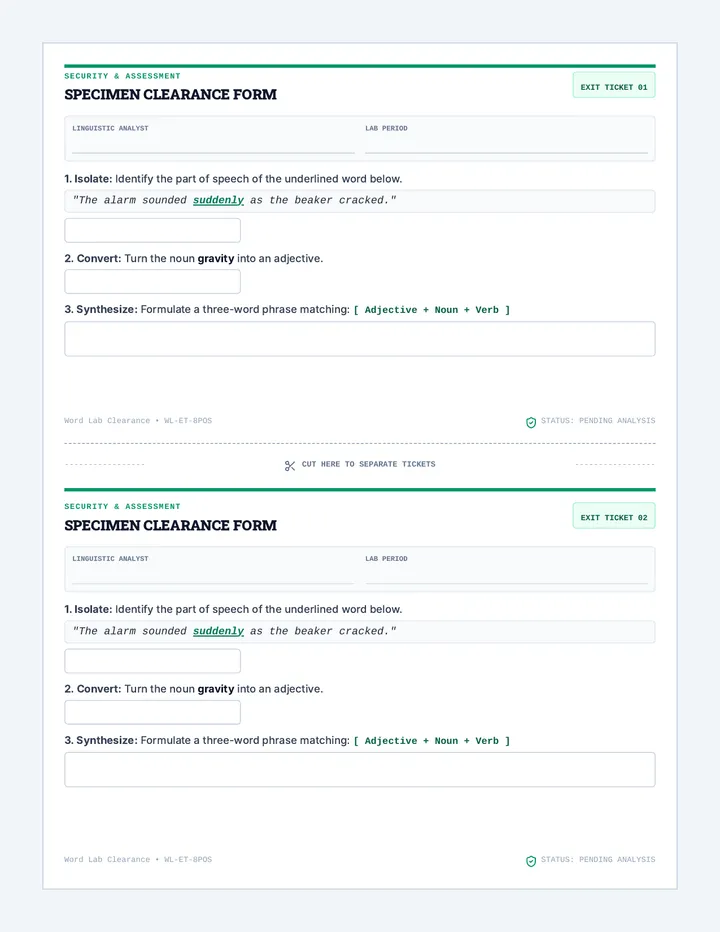Click the Isolate answer box on ticket 02
This screenshot has width=720, height=932.
153,661
